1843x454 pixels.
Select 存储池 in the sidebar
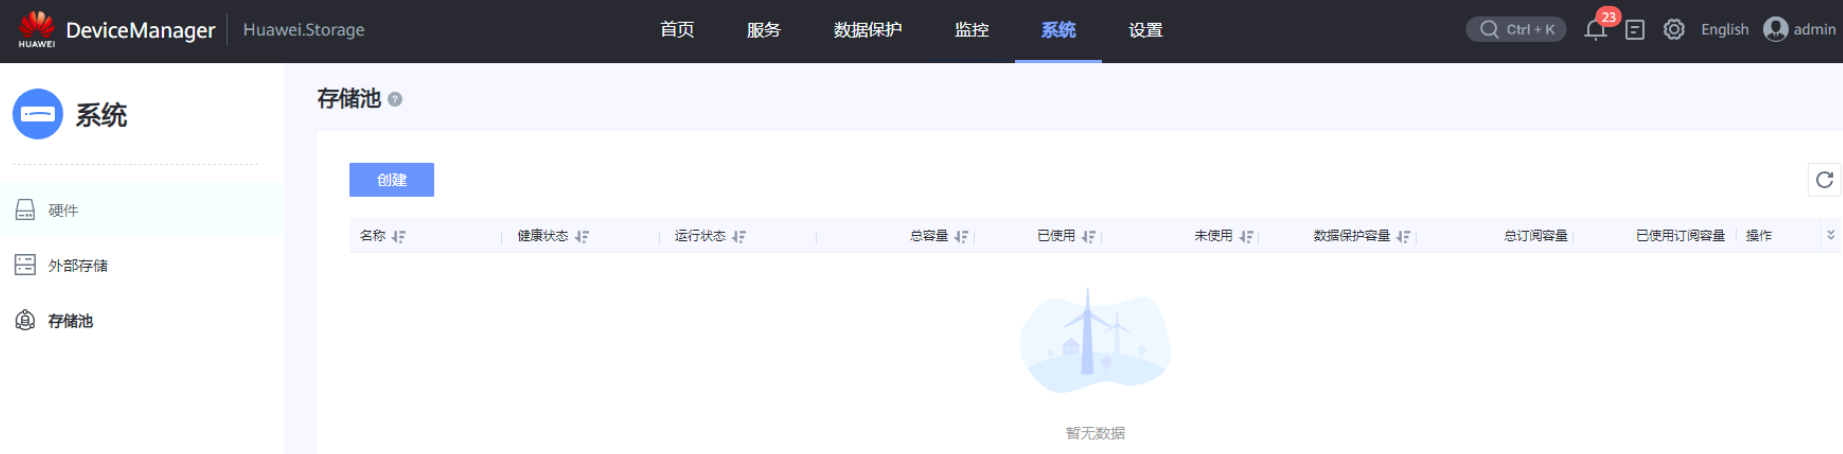(70, 321)
